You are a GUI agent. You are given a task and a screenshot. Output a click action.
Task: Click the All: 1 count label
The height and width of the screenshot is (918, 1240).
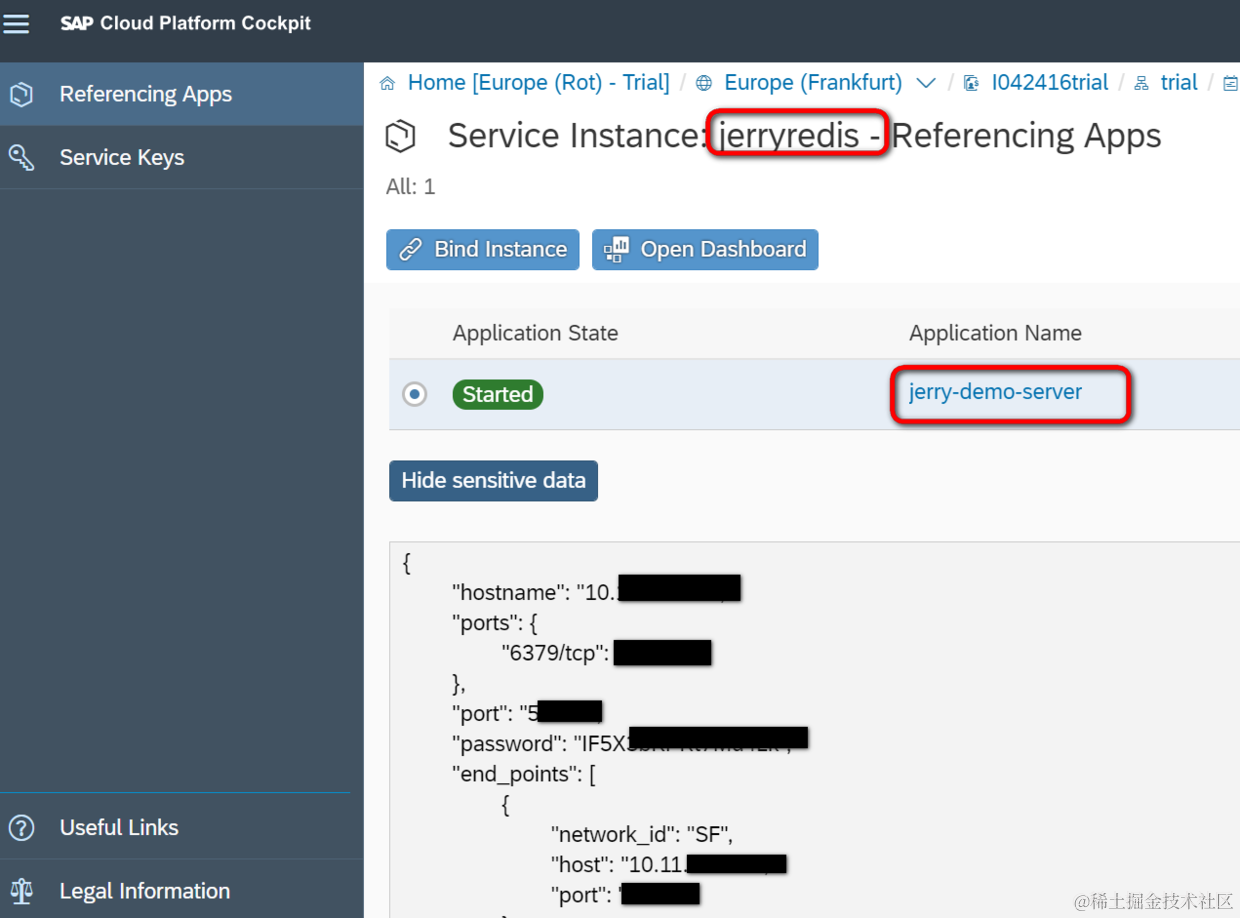411,187
